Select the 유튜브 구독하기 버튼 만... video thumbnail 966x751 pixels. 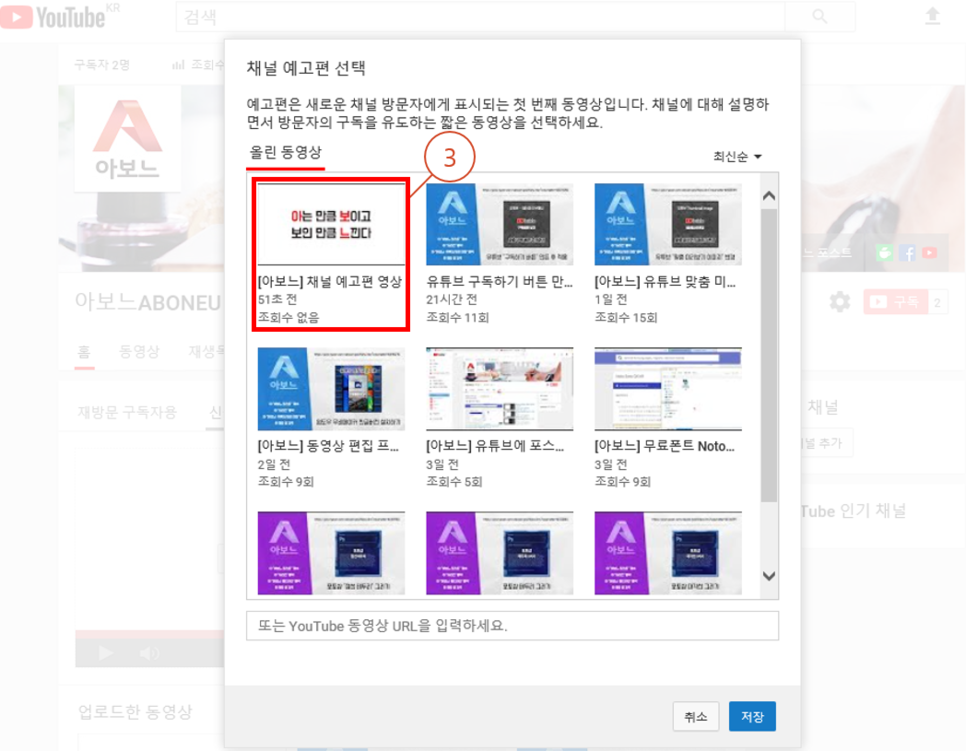(500, 224)
